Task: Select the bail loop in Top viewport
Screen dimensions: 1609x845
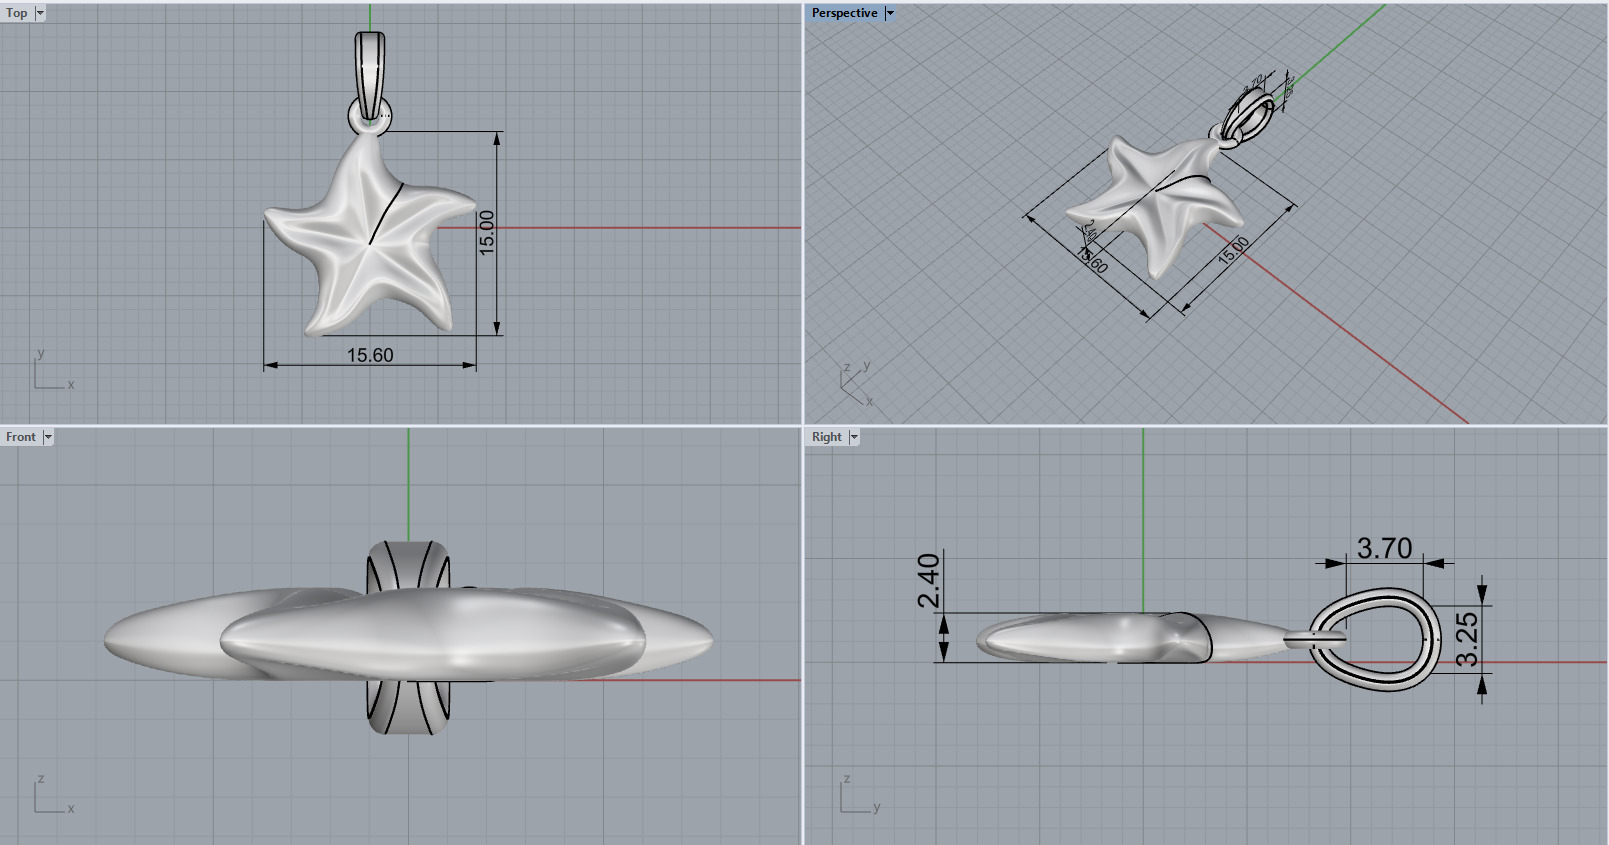Action: point(370,75)
